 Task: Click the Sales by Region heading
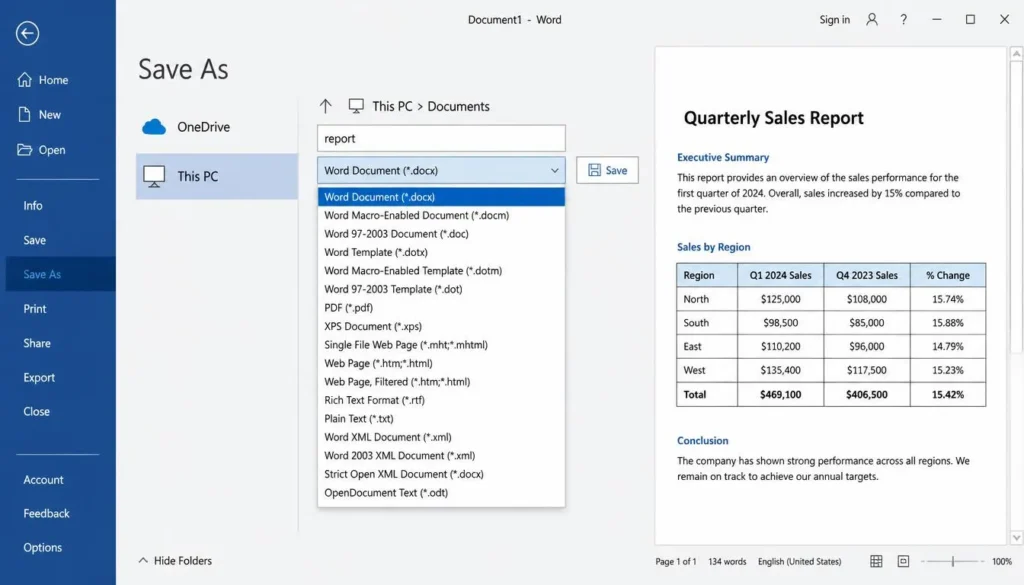[713, 247]
